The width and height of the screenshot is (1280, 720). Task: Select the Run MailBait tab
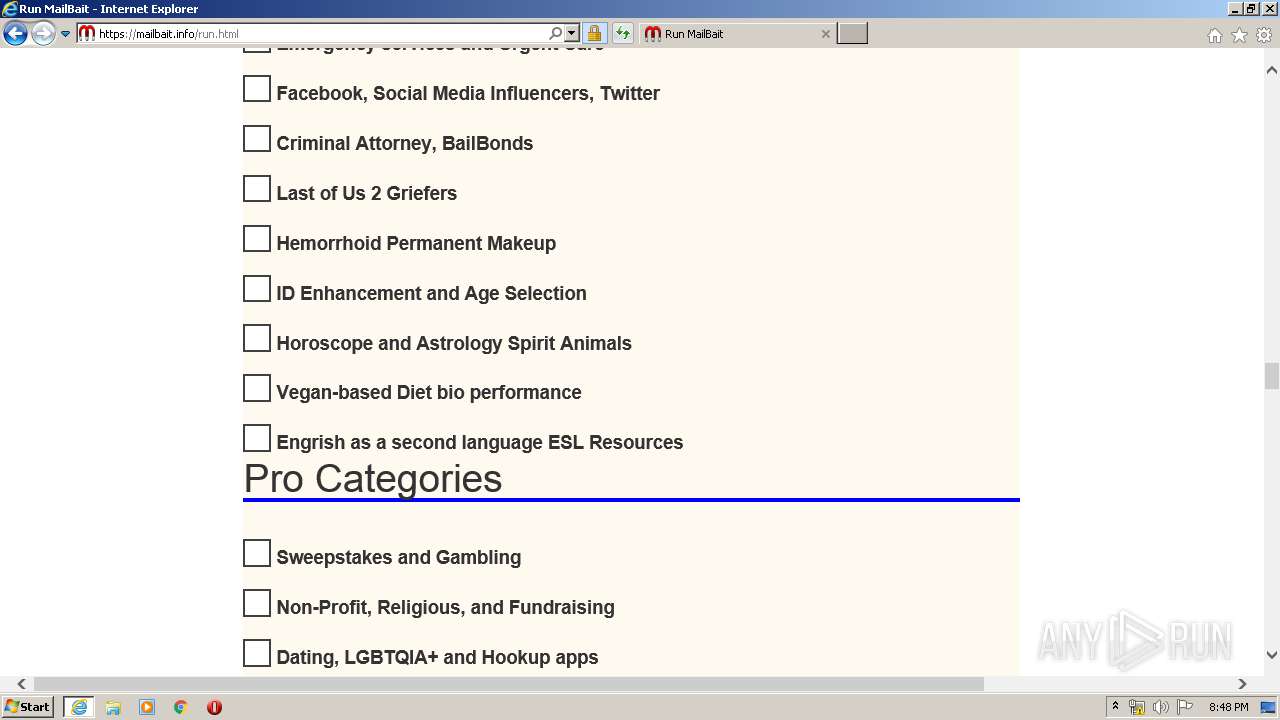point(737,33)
